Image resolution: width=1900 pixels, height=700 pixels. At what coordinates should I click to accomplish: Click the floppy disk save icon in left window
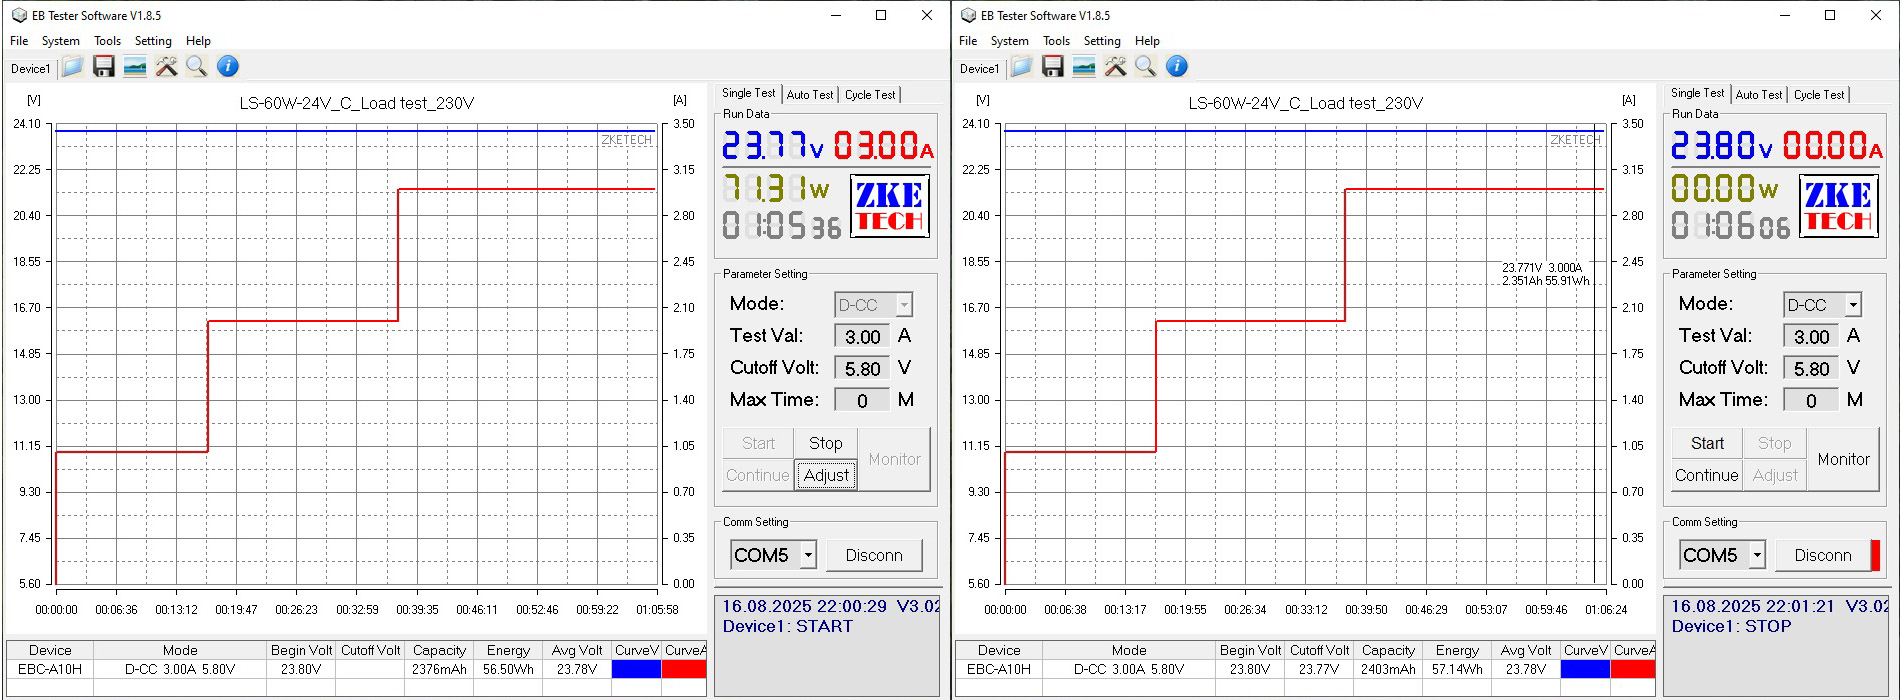point(104,67)
